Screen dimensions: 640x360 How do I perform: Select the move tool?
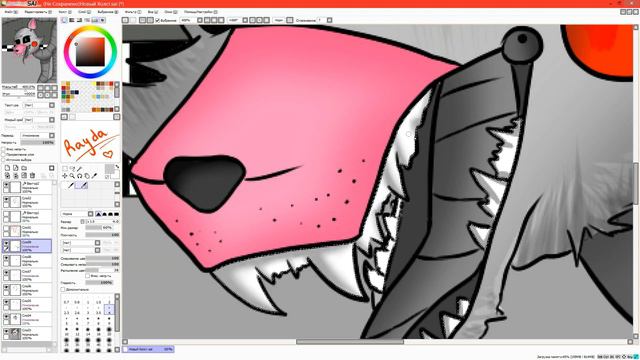click(64, 176)
